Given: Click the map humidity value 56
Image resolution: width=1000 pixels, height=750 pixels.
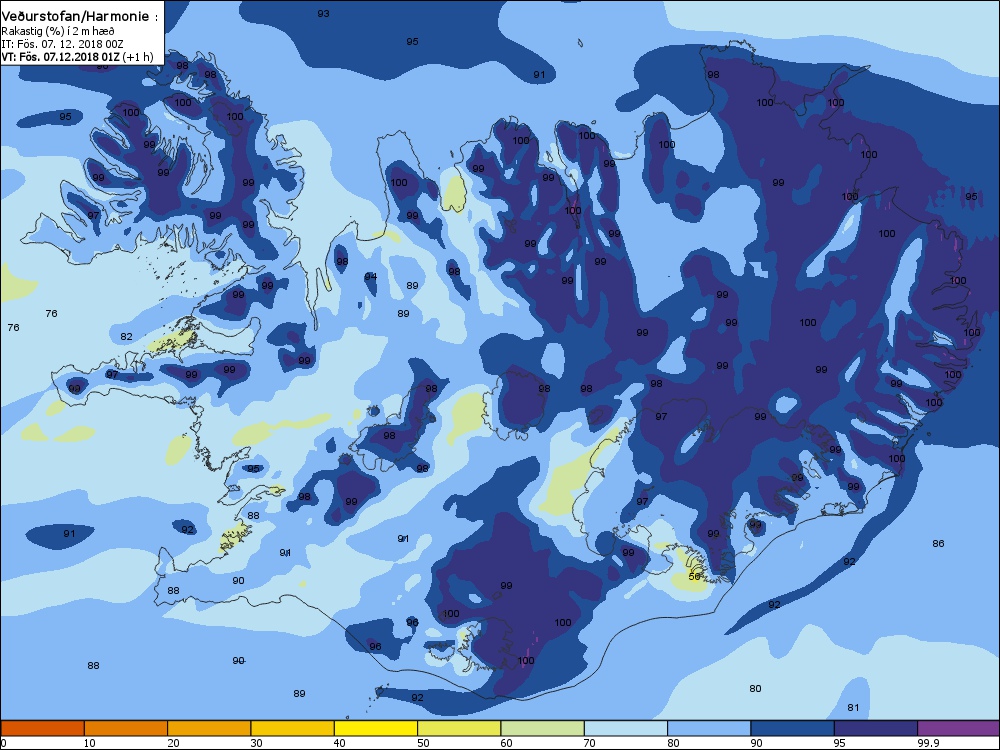Looking at the screenshot, I should tap(695, 577).
